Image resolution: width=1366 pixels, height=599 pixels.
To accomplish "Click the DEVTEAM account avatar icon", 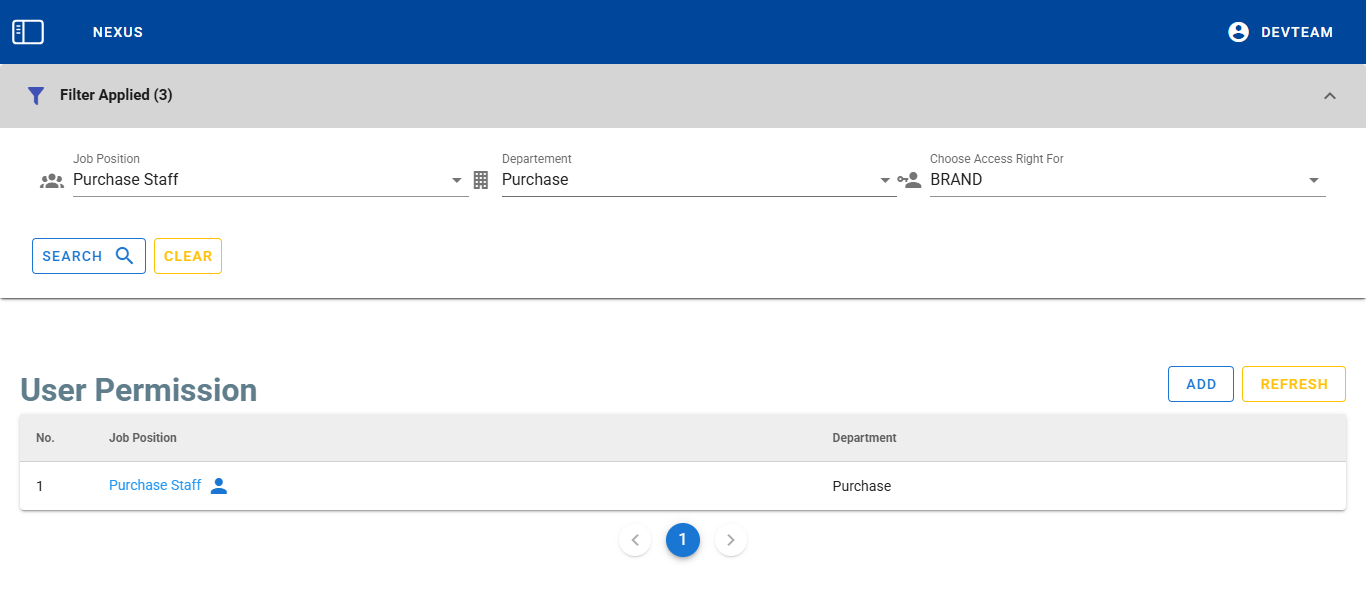I will (x=1238, y=32).
